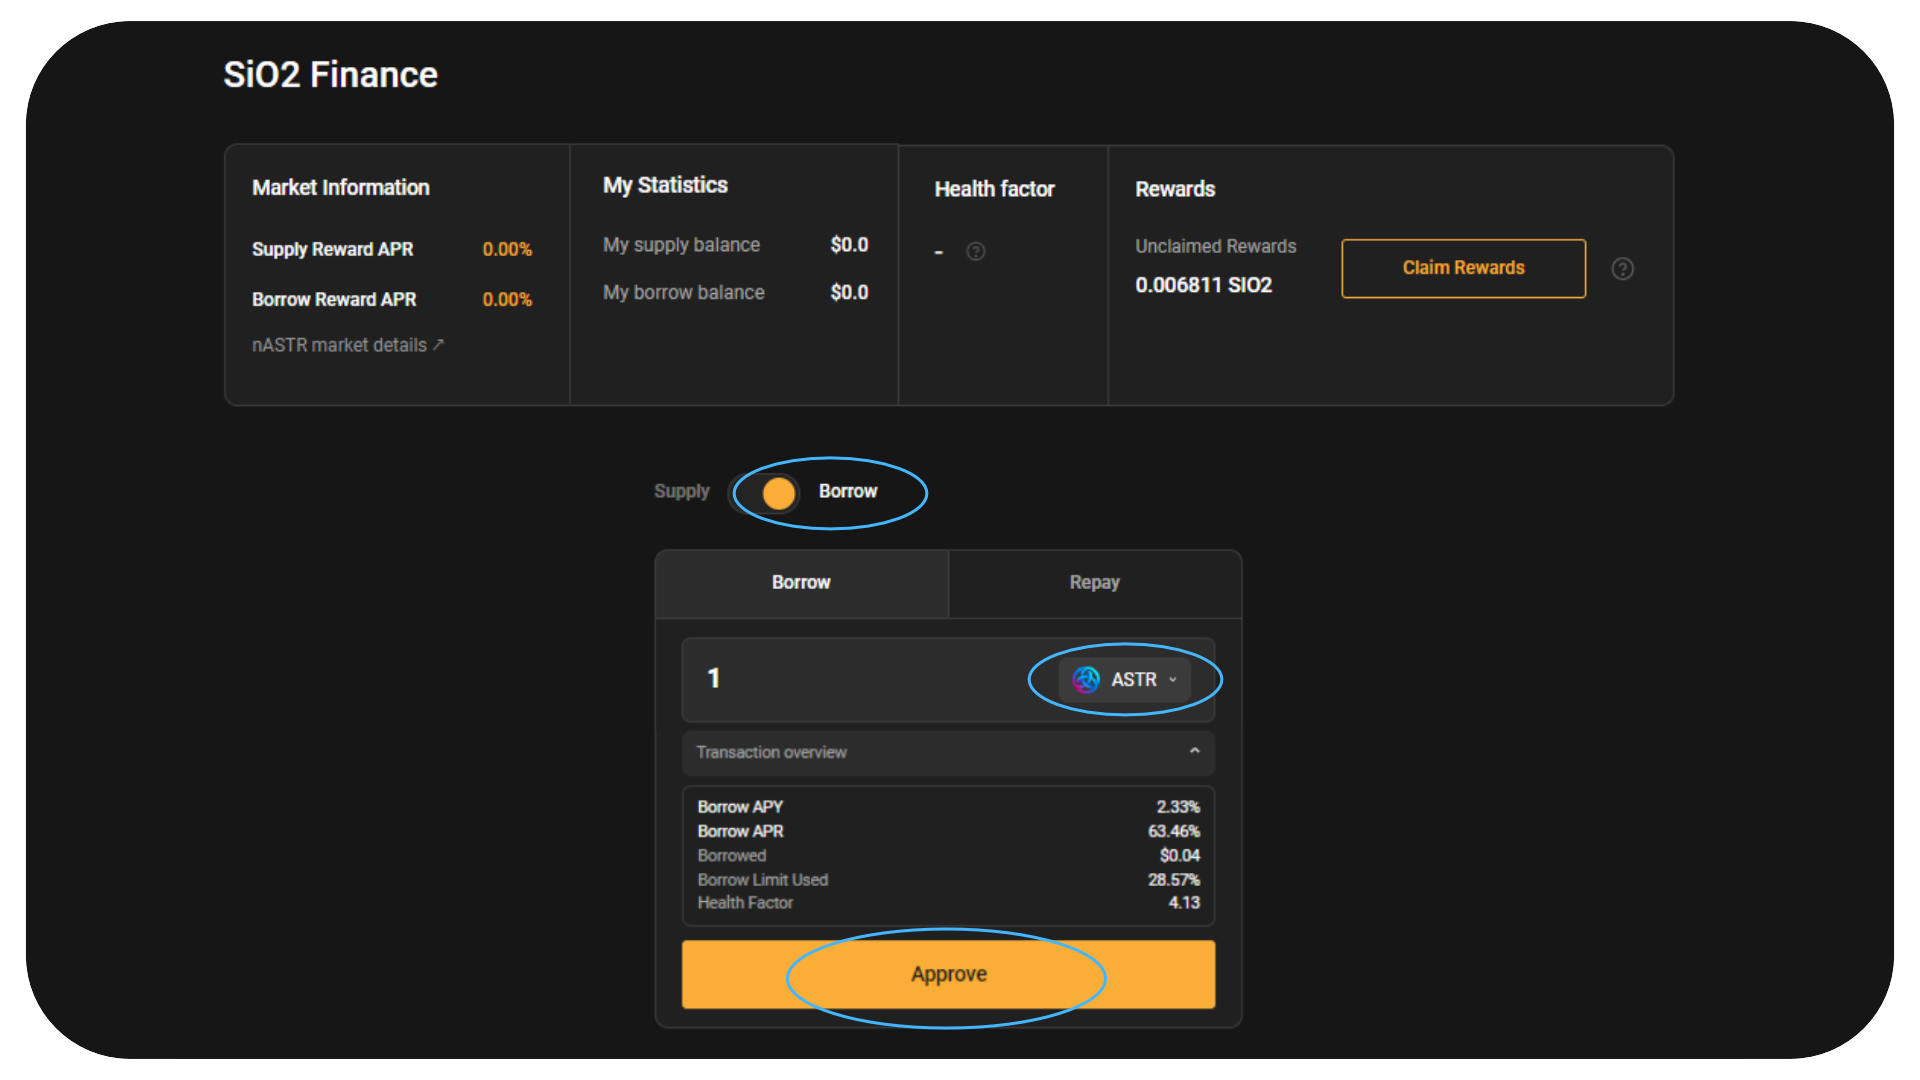This screenshot has width=1920, height=1080.
Task: Click the 0.006811 SIO2 unclaimed rewards amount
Action: [1203, 285]
